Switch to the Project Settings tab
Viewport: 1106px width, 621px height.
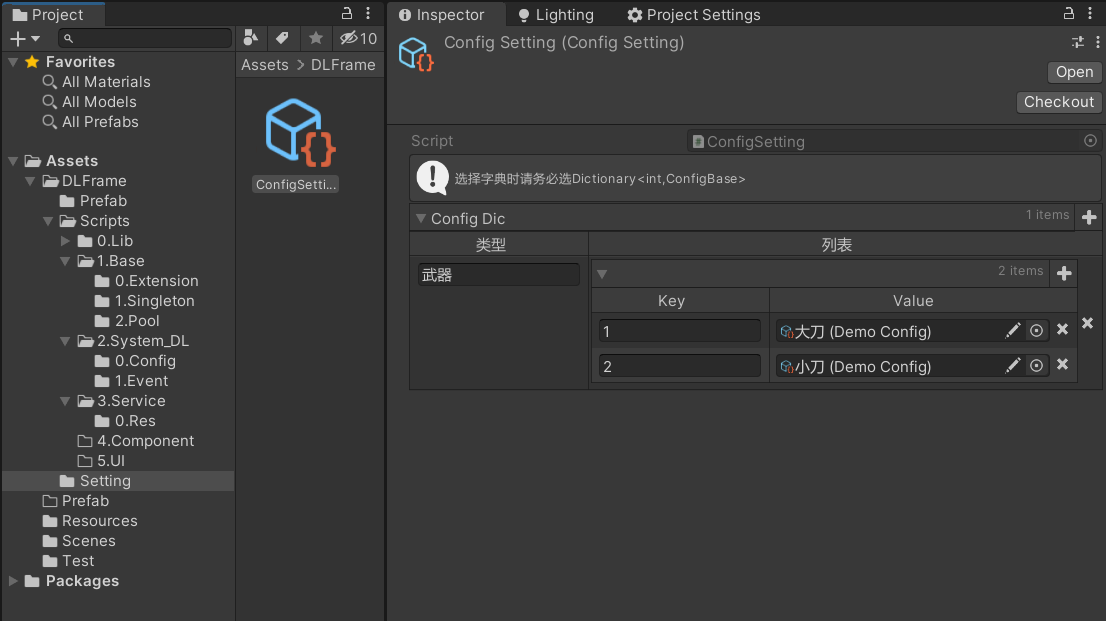[693, 15]
